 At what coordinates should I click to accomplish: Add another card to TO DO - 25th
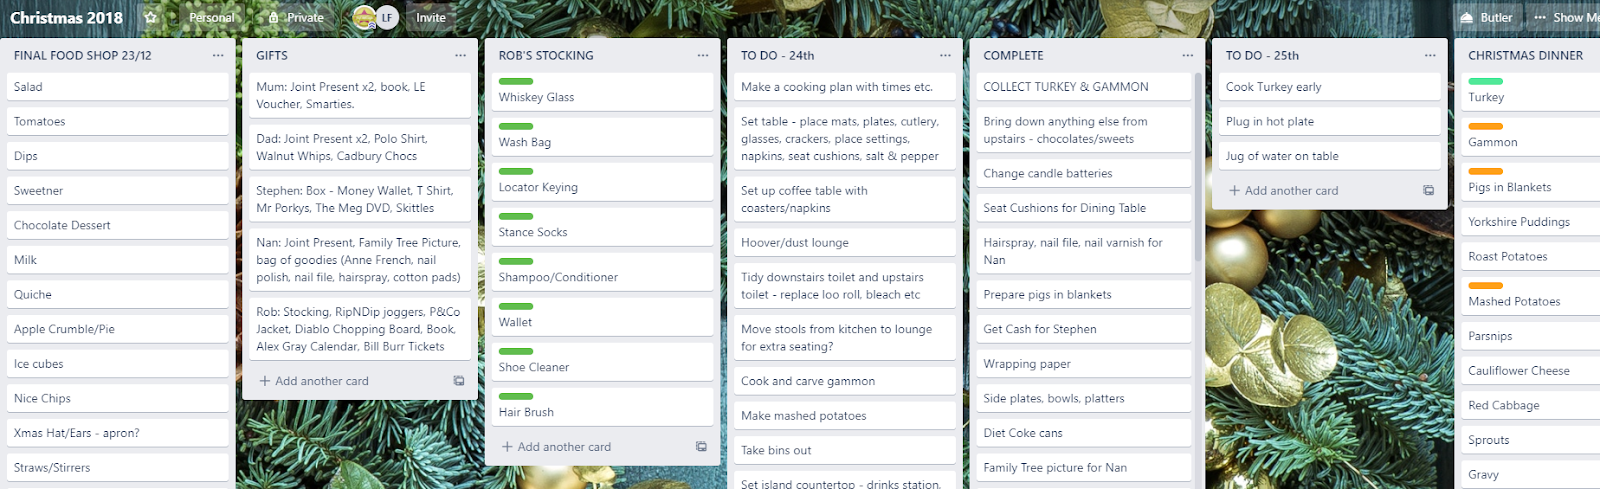(1283, 190)
